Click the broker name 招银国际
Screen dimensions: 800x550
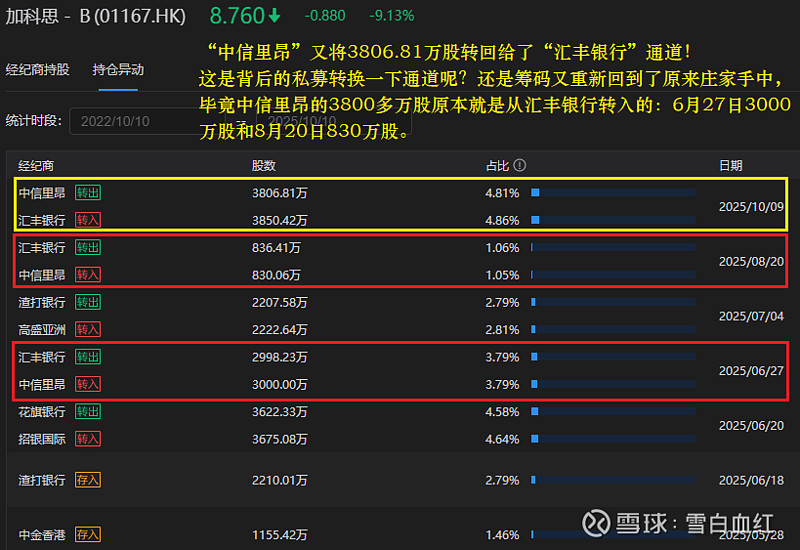coord(42,439)
